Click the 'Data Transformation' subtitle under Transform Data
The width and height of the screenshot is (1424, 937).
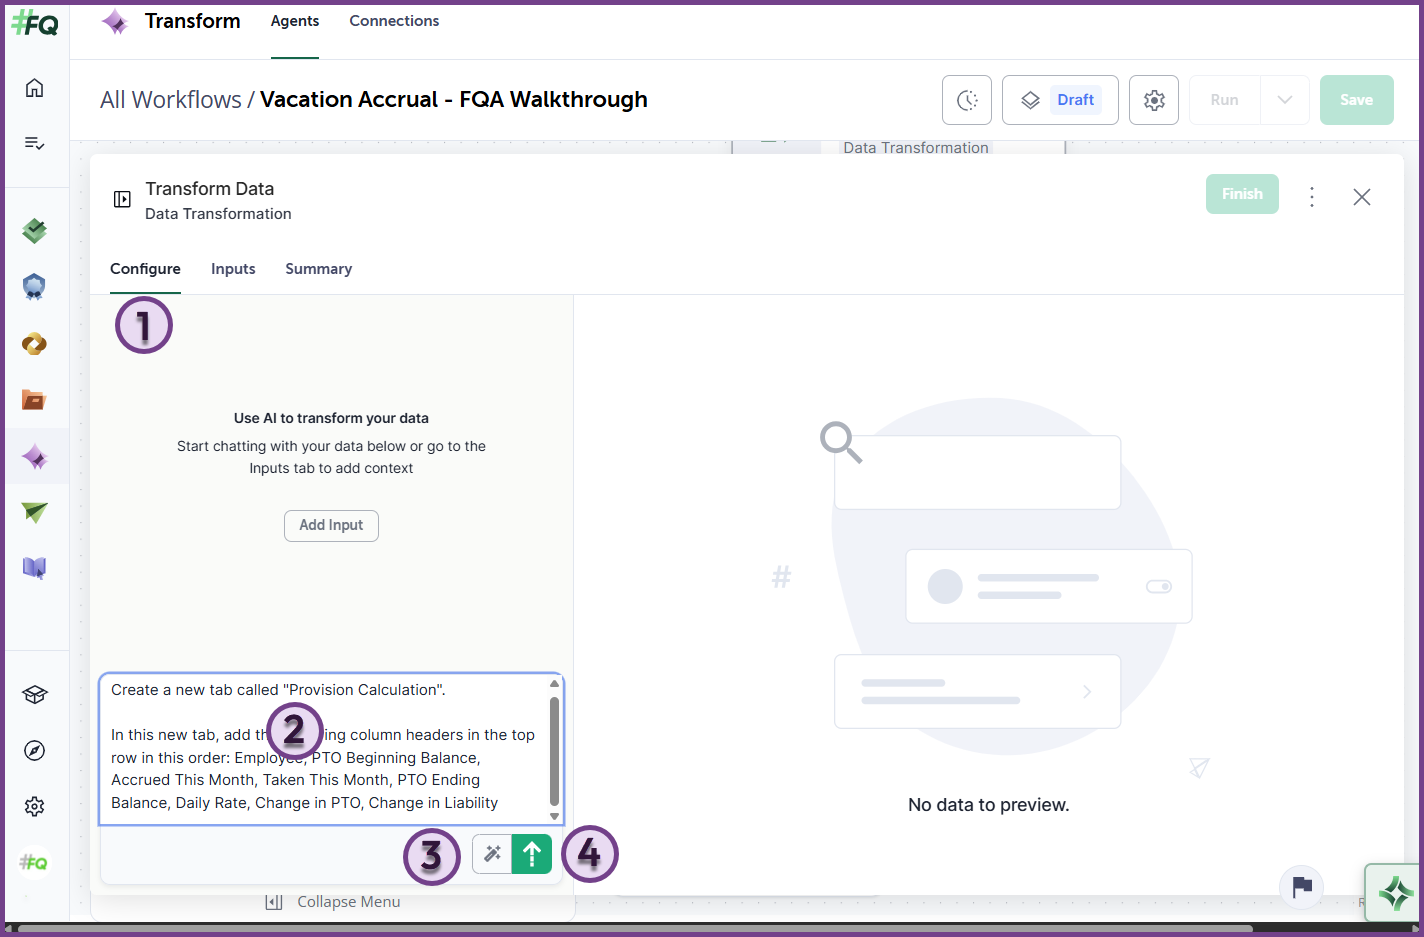218,214
